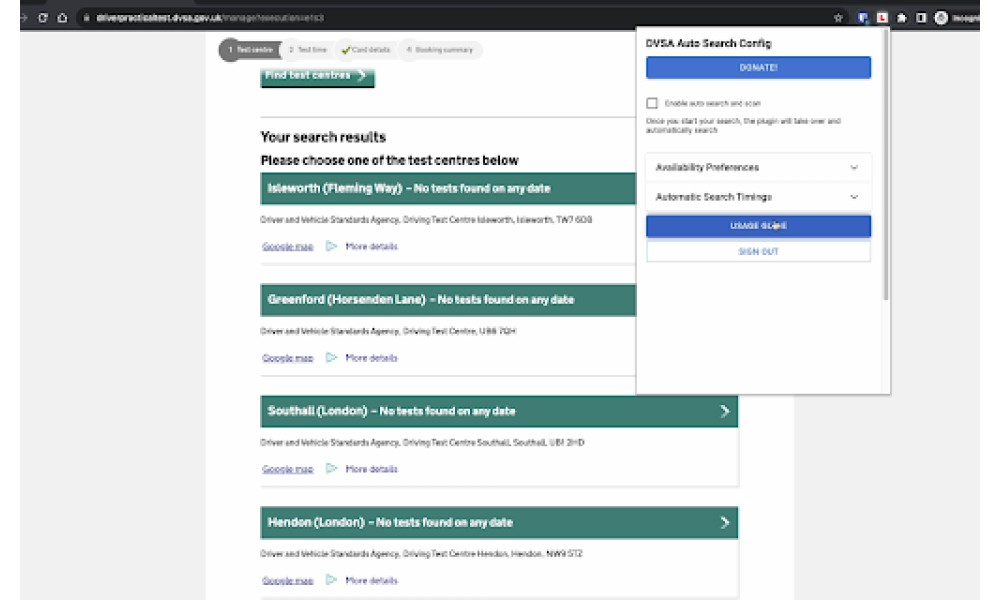Click 'Please choose one of the test centres below'

tap(390, 161)
